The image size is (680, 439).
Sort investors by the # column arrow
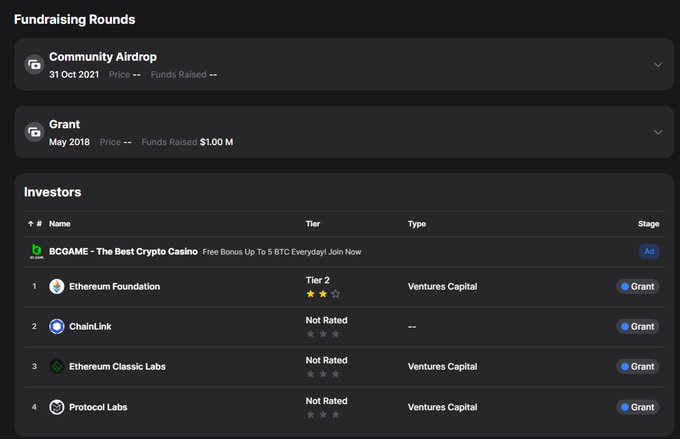31,224
